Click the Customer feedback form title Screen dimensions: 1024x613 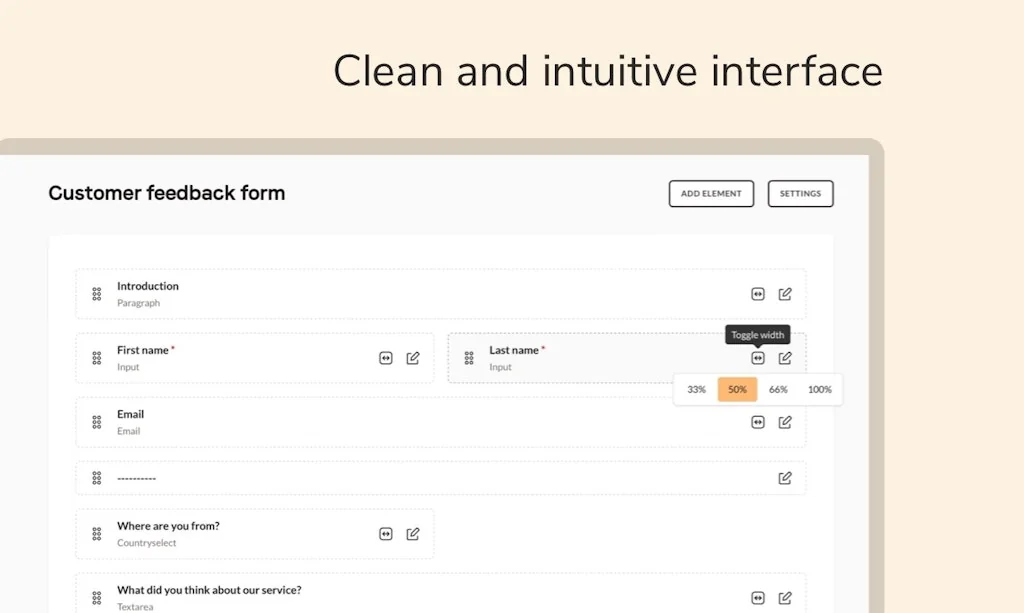pyautogui.click(x=166, y=193)
